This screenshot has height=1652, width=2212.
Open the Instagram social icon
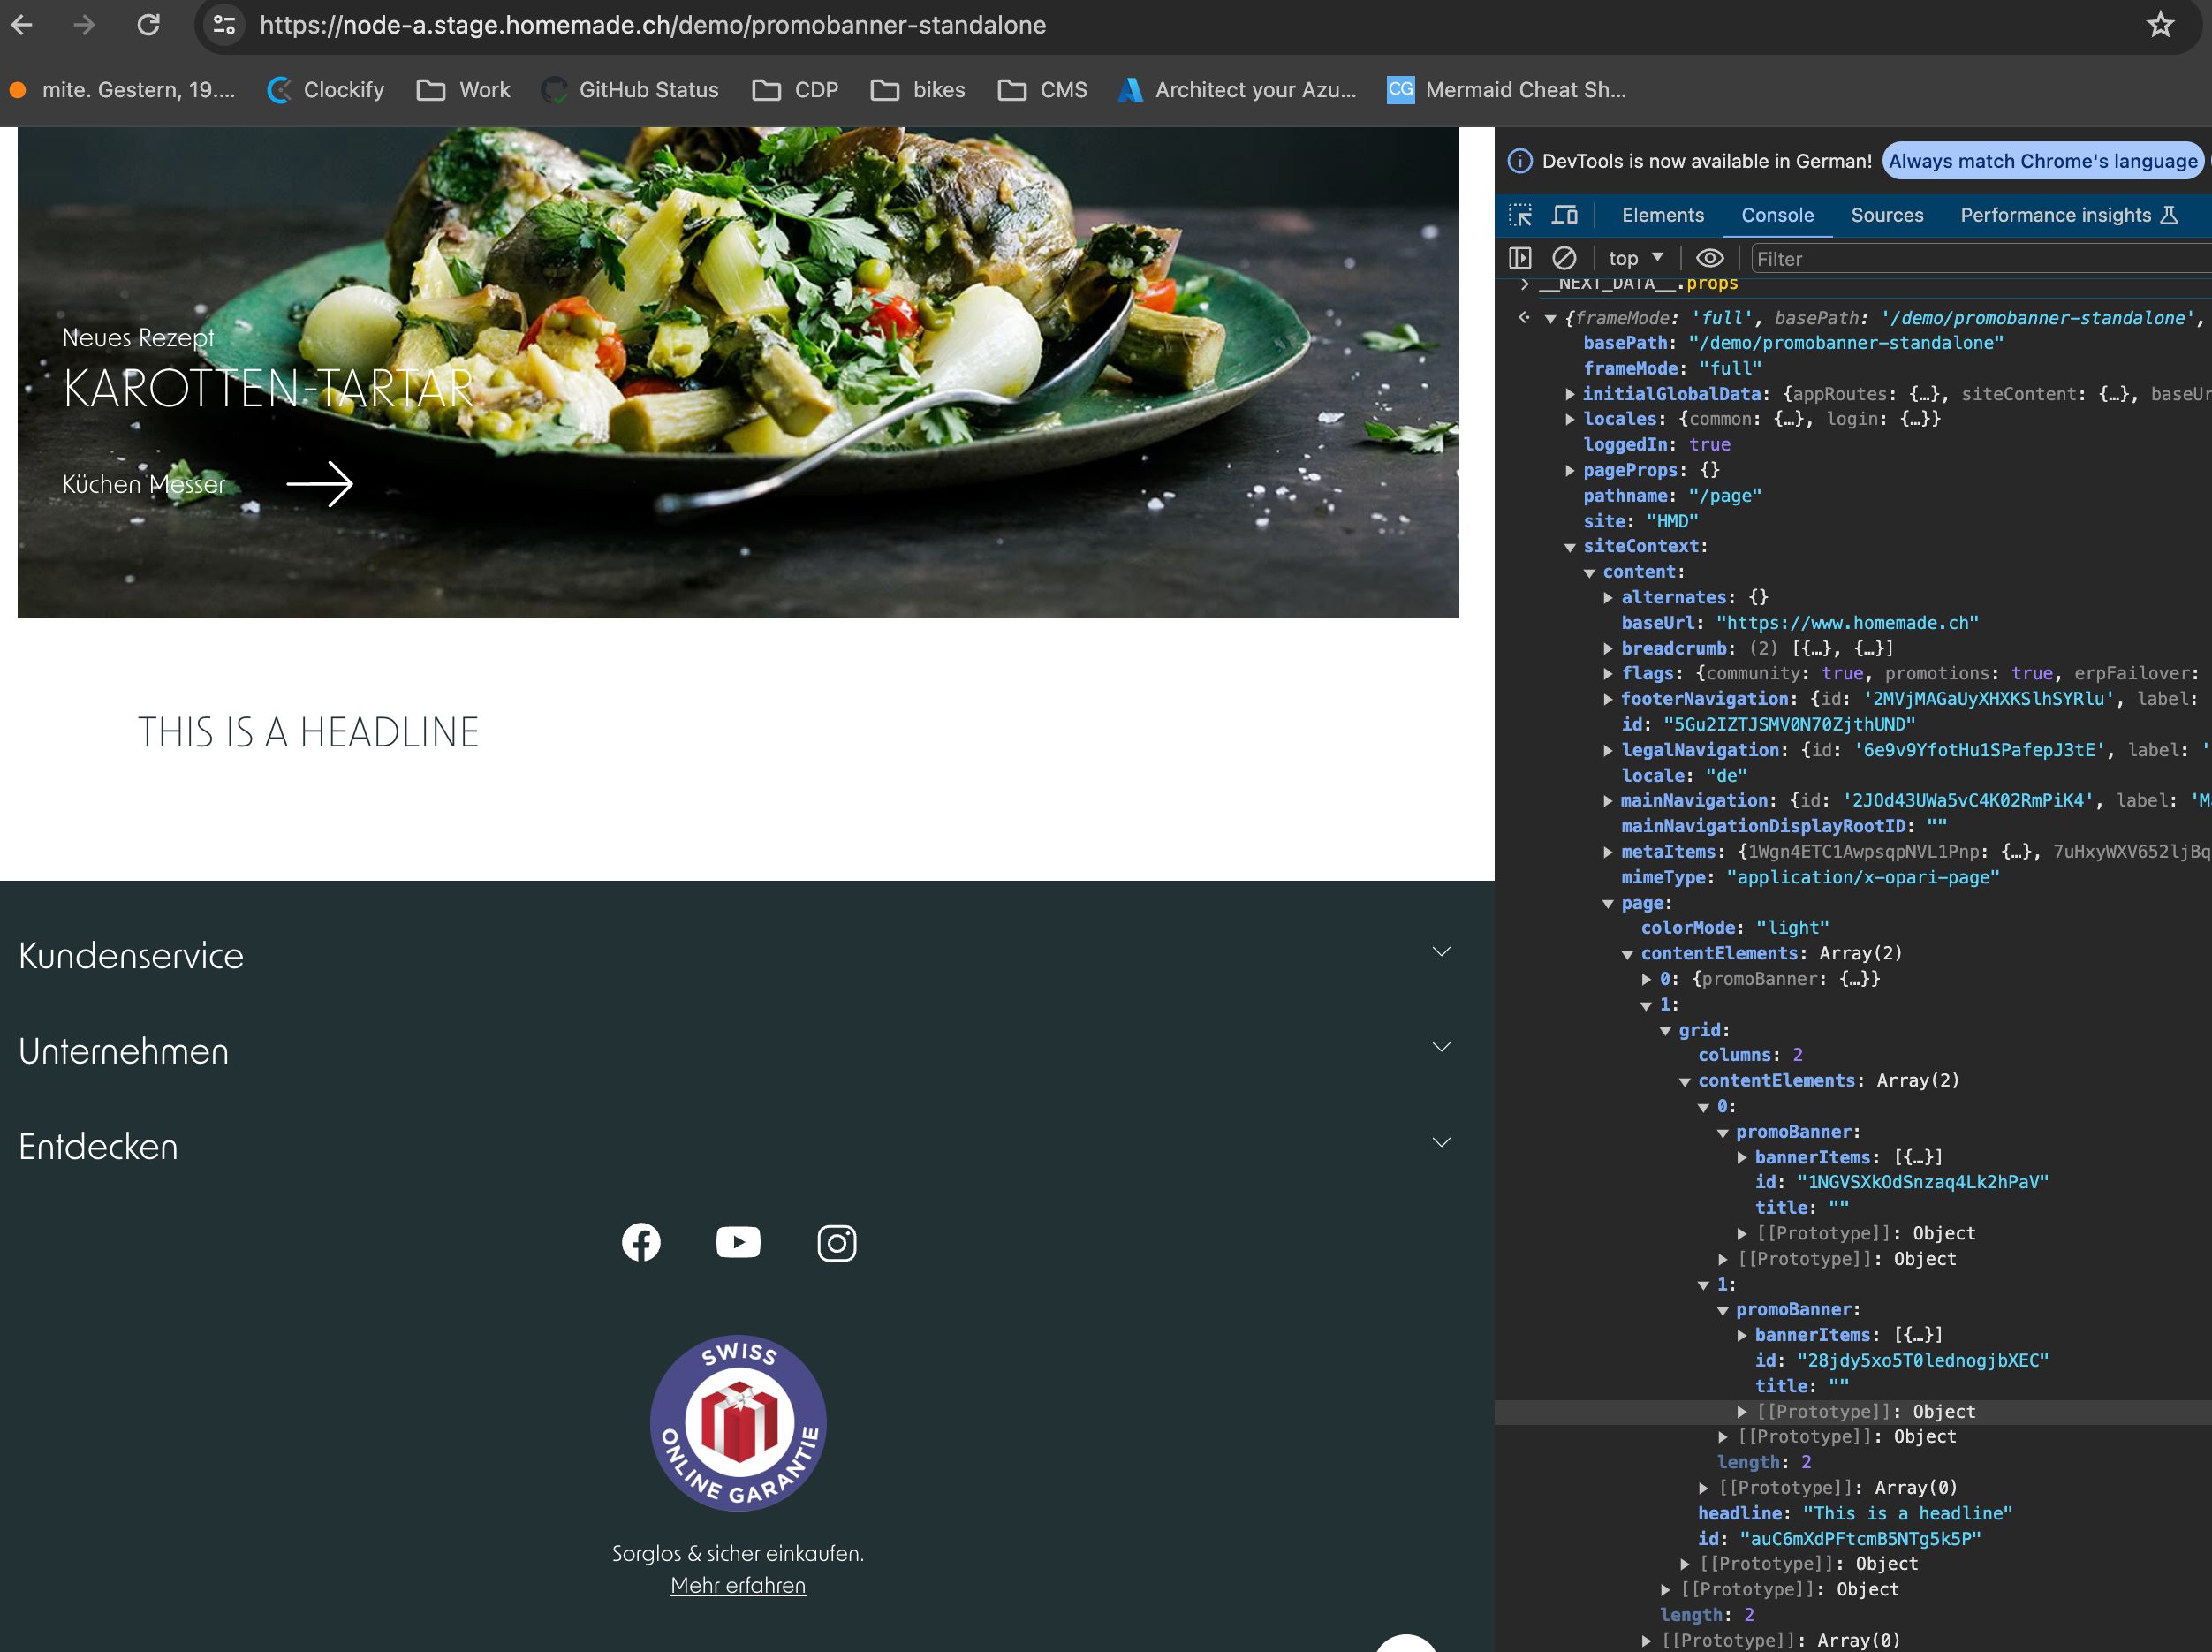tap(836, 1243)
